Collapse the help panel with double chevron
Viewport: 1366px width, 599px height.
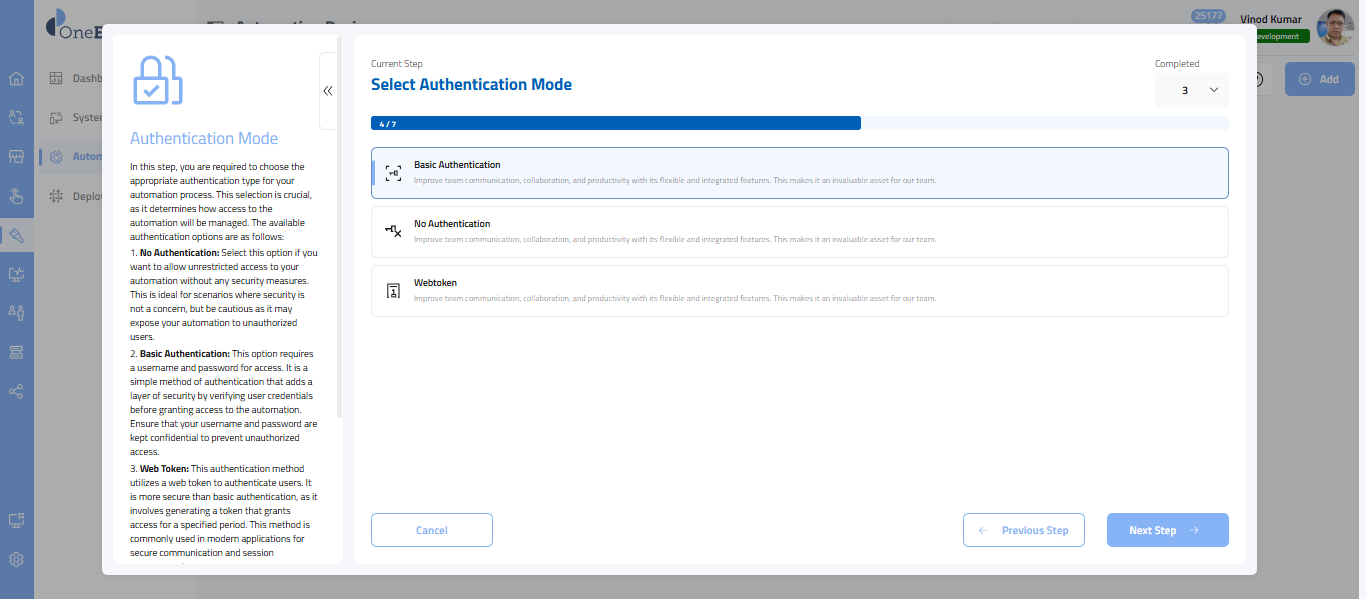tap(328, 91)
